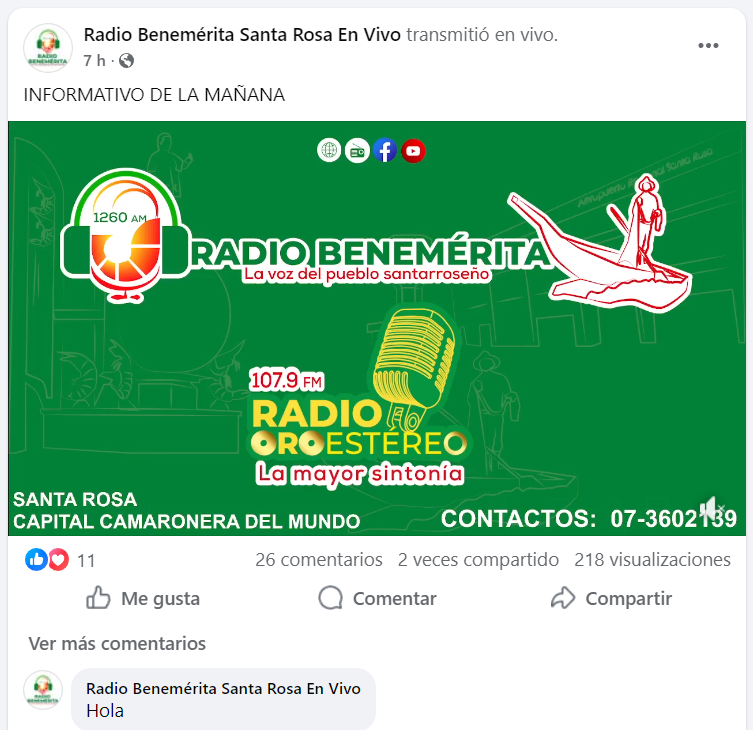Click the radio receiver icon in the banner

pos(357,151)
